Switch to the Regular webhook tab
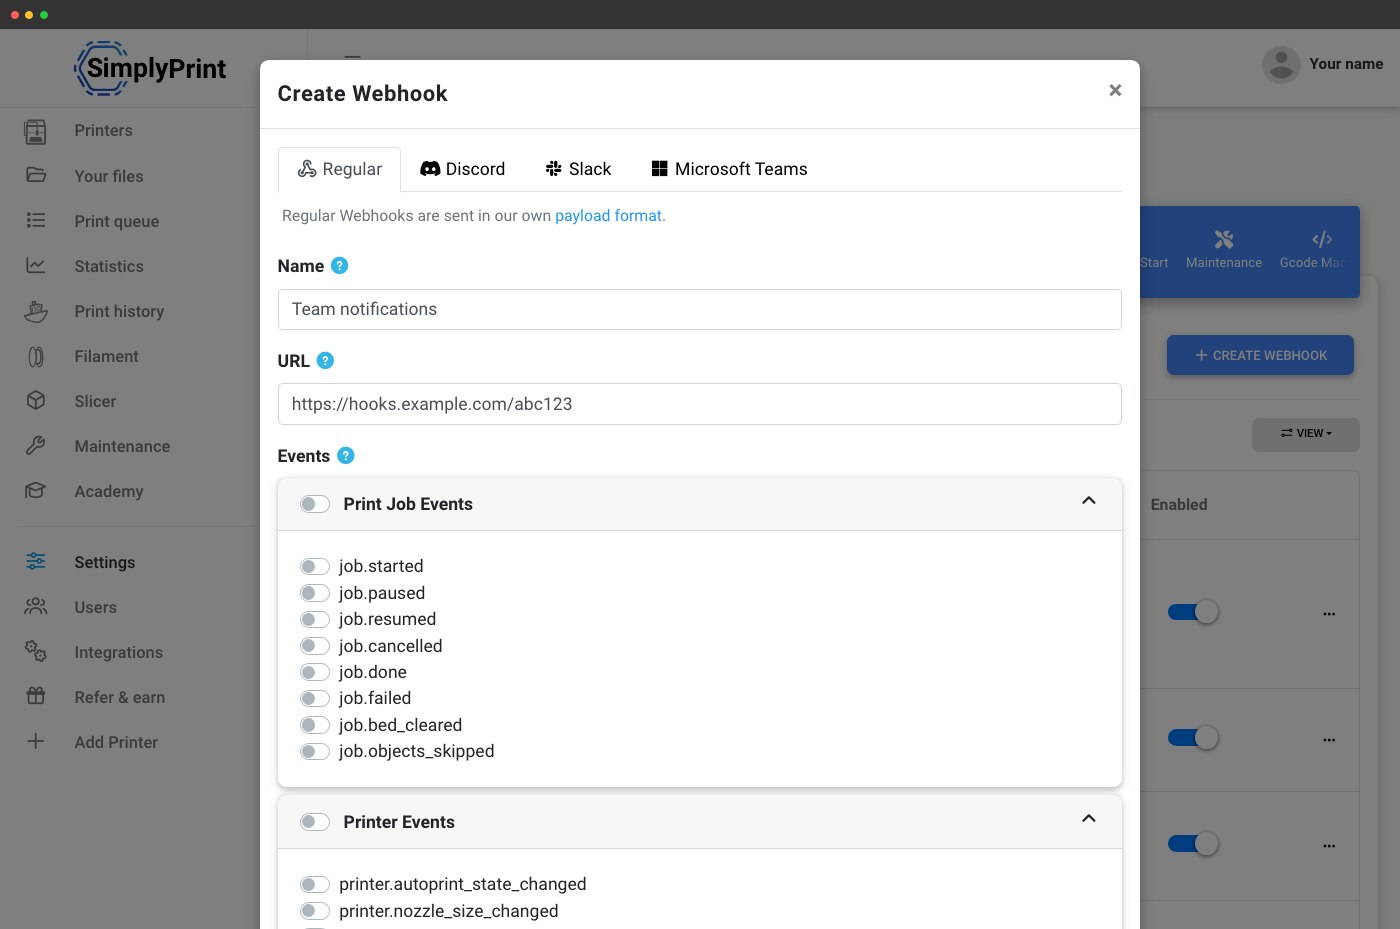This screenshot has width=1400, height=929. tap(340, 169)
